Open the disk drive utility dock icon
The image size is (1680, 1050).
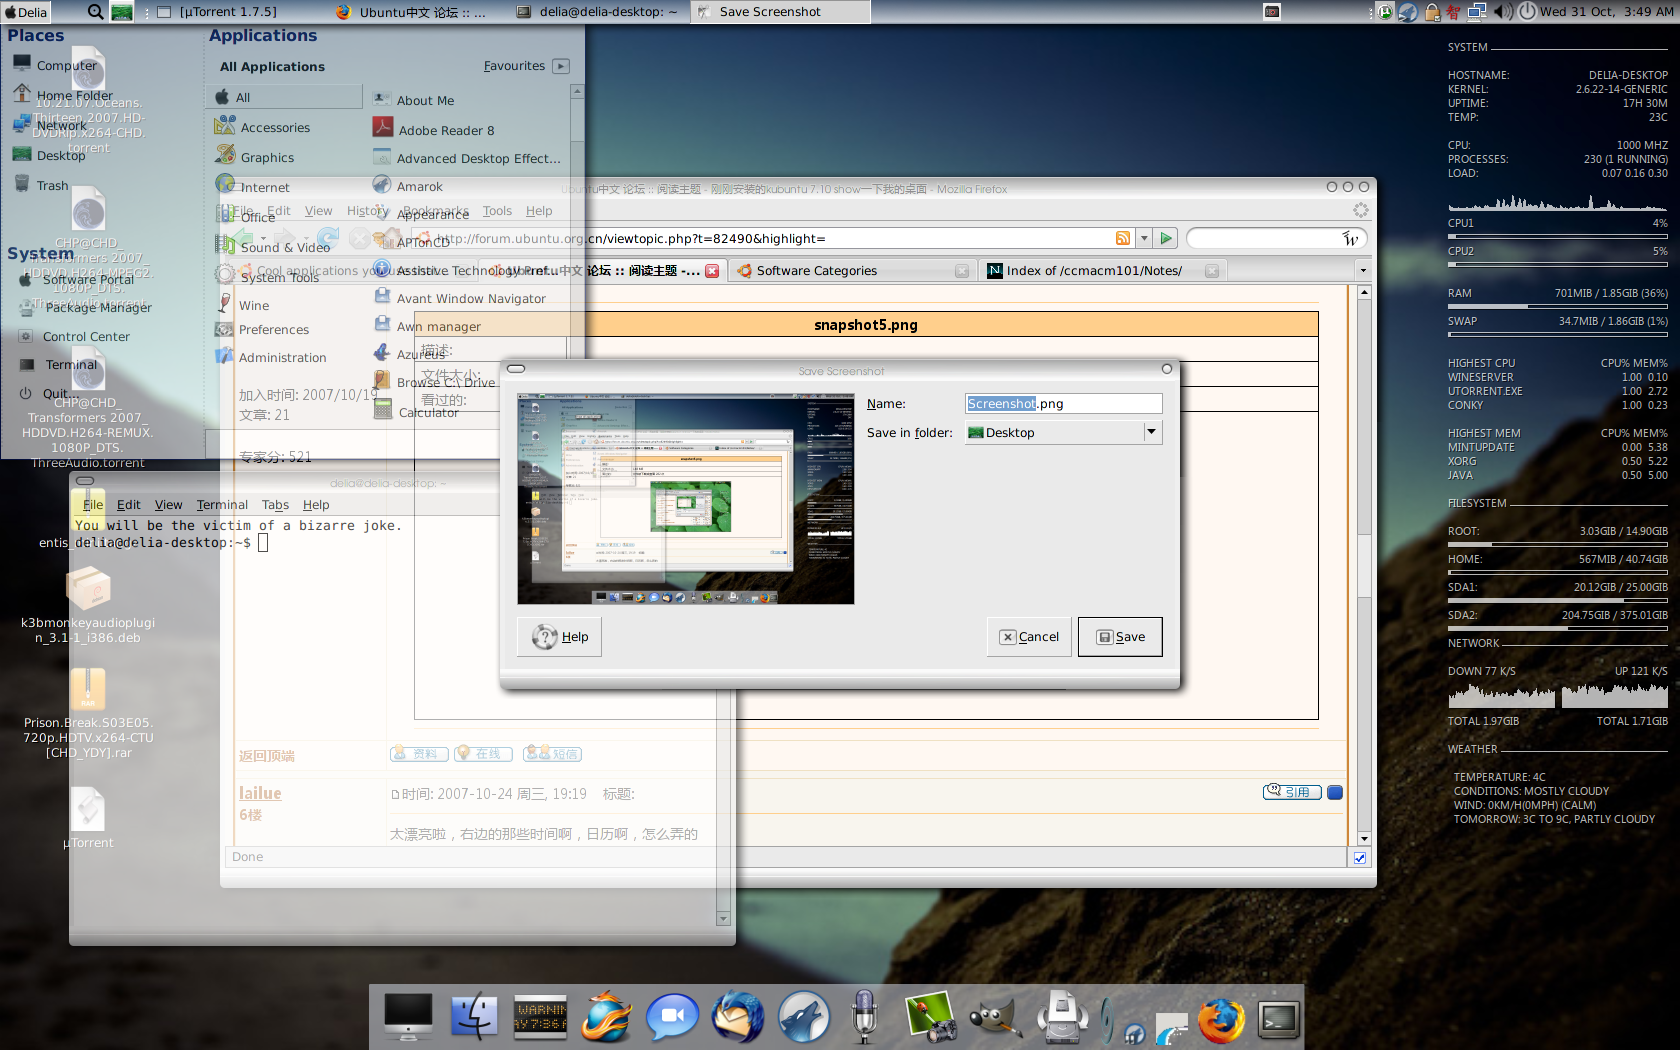(1061, 1017)
